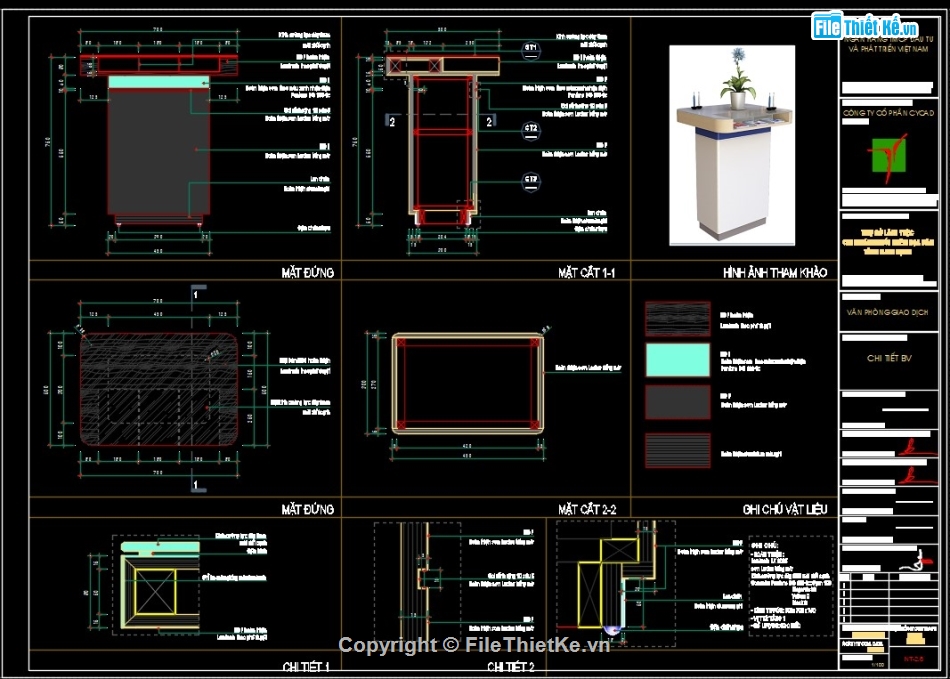Screen dimensions: 950x679
Task: Click the cyan material swatch in legend
Action: click(x=677, y=360)
